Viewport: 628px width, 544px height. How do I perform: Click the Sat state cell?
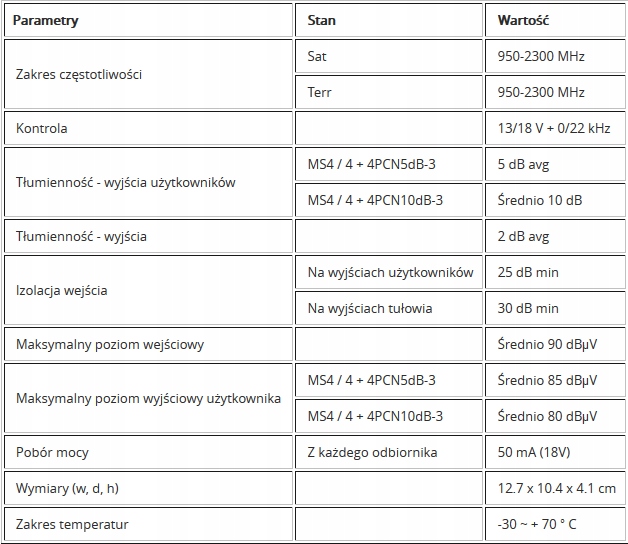317,56
